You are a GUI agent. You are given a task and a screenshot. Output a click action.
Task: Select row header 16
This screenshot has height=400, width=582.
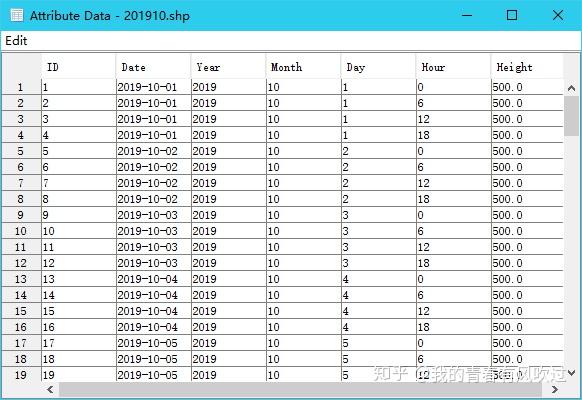click(21, 327)
